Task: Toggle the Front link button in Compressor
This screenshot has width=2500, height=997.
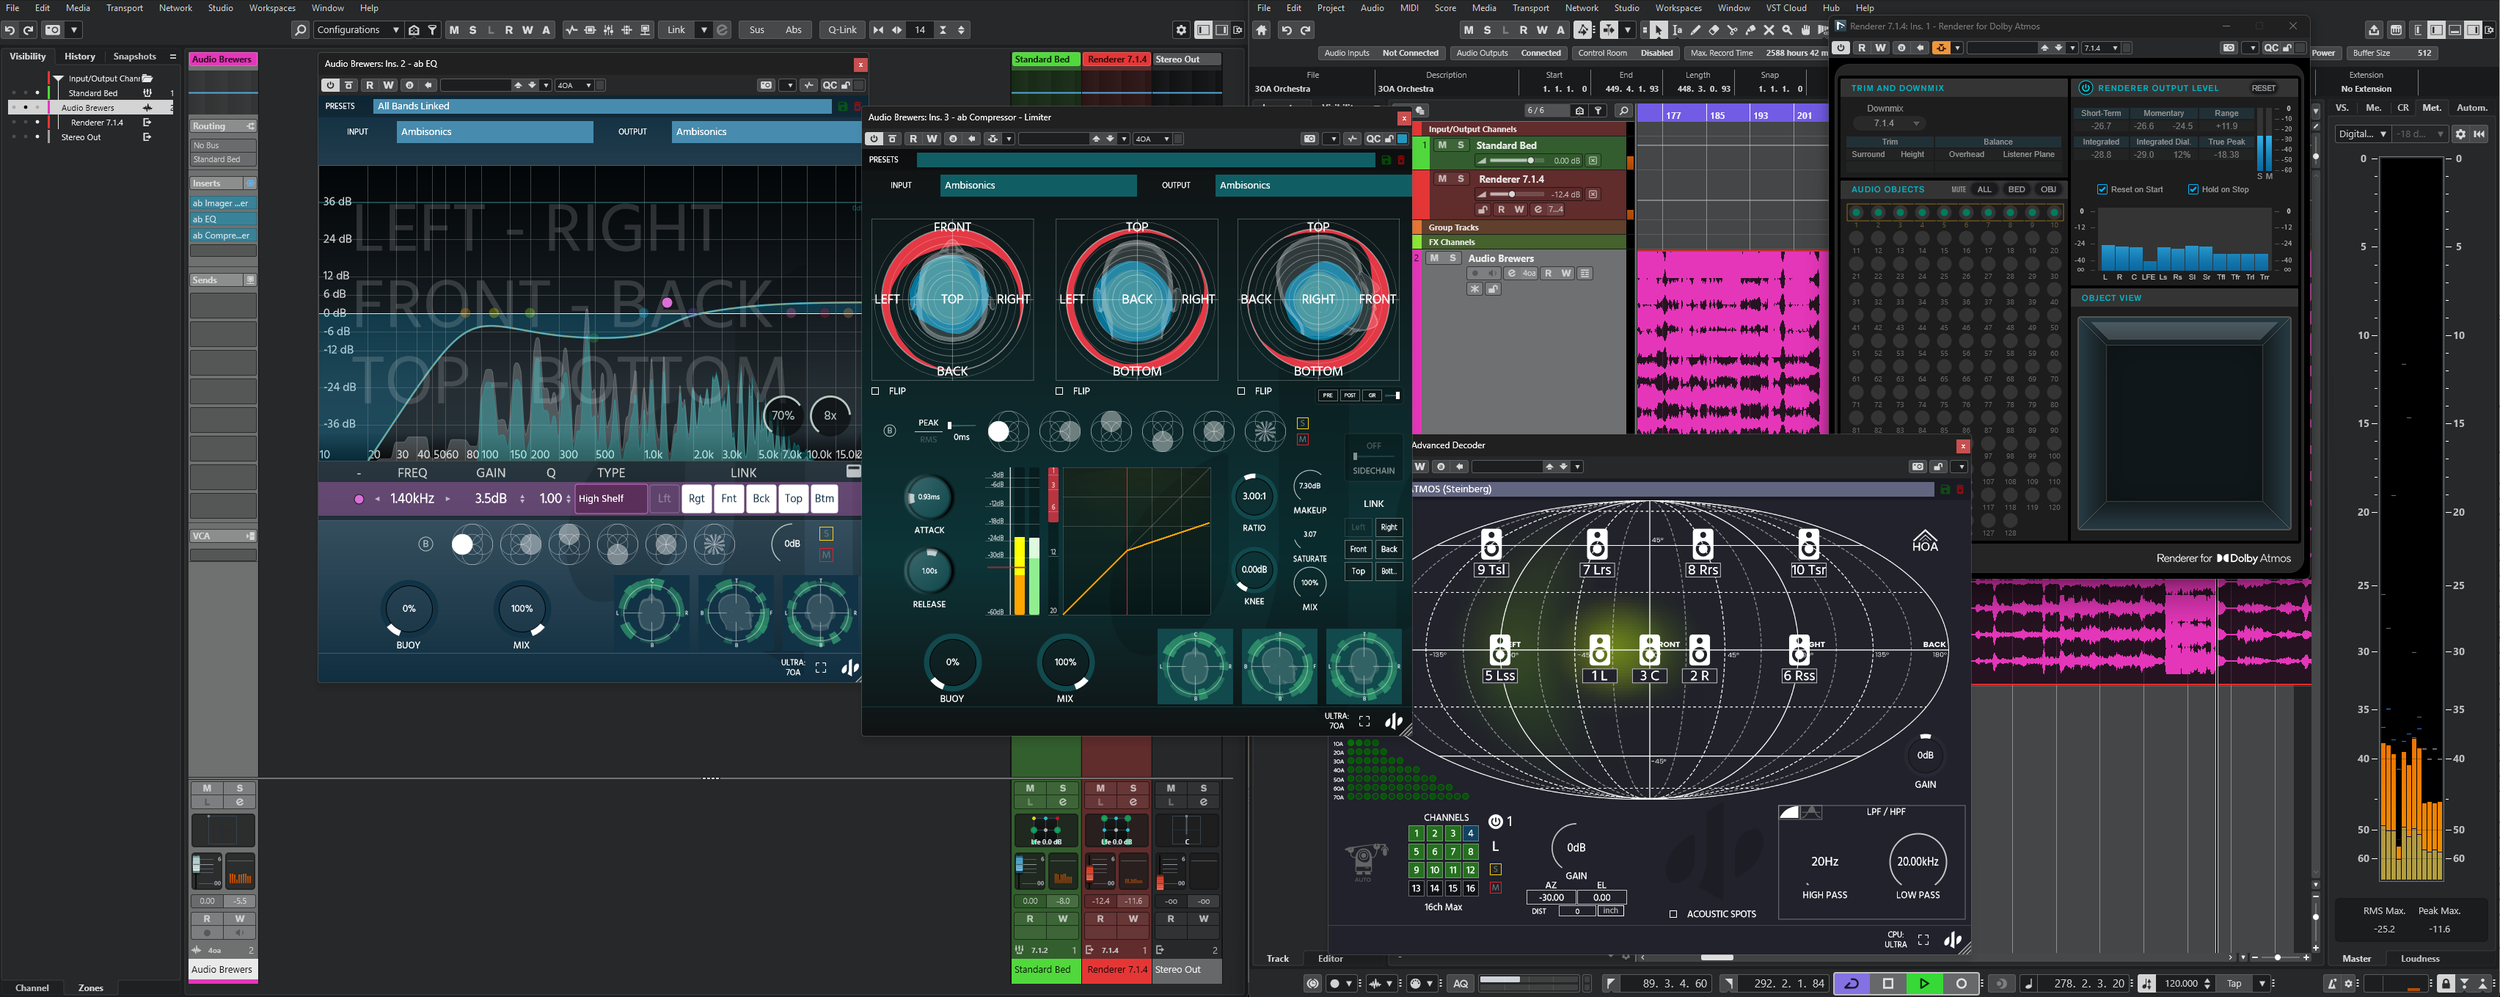Action: click(1358, 549)
